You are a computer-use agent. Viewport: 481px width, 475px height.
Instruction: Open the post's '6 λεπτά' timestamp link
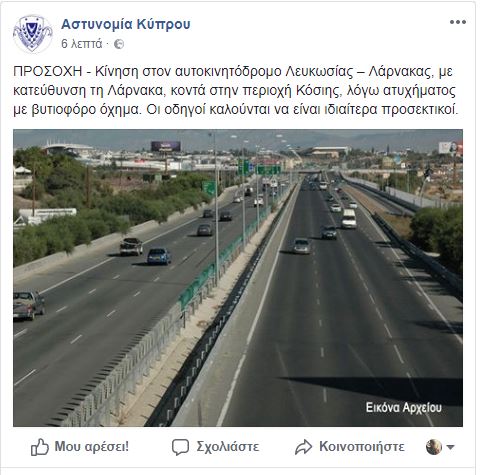pyautogui.click(x=81, y=44)
